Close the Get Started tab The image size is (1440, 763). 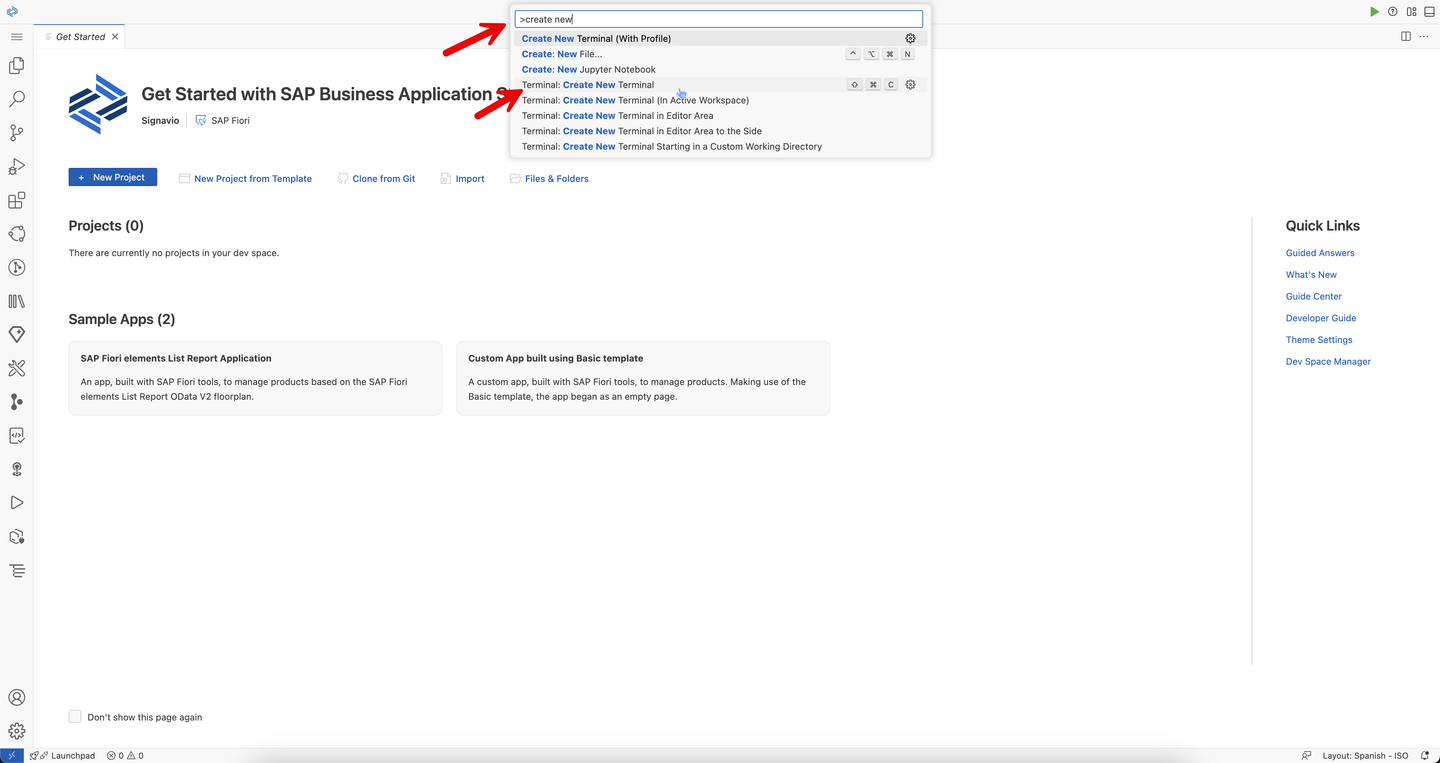tap(115, 37)
